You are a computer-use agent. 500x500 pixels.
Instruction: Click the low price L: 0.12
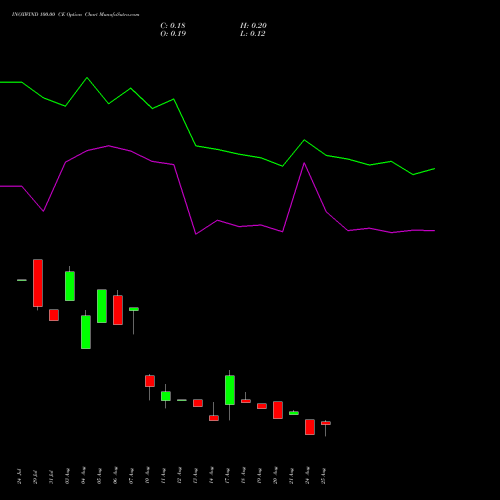[253, 34]
